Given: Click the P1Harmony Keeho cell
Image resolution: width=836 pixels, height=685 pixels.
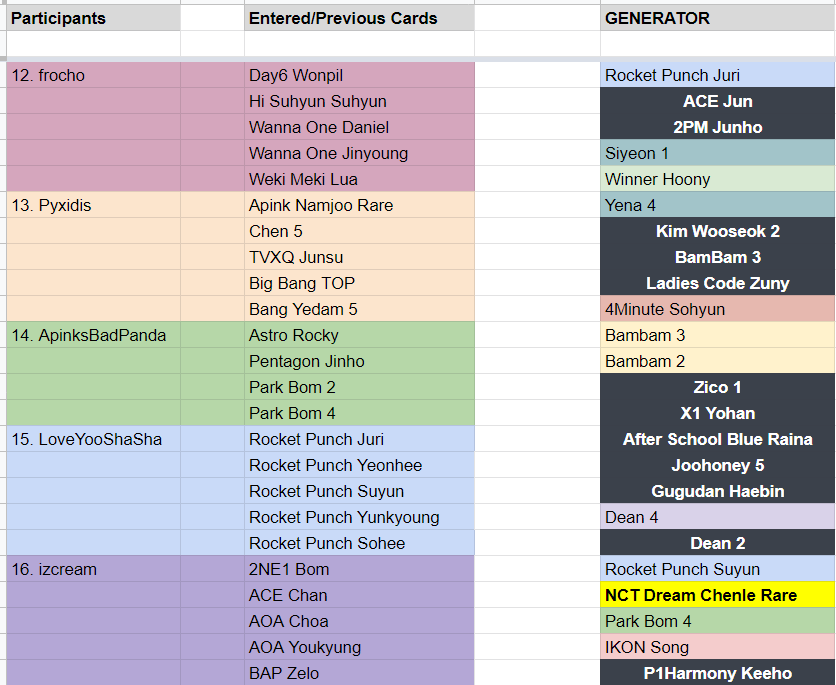Looking at the screenshot, I should coord(718,673).
